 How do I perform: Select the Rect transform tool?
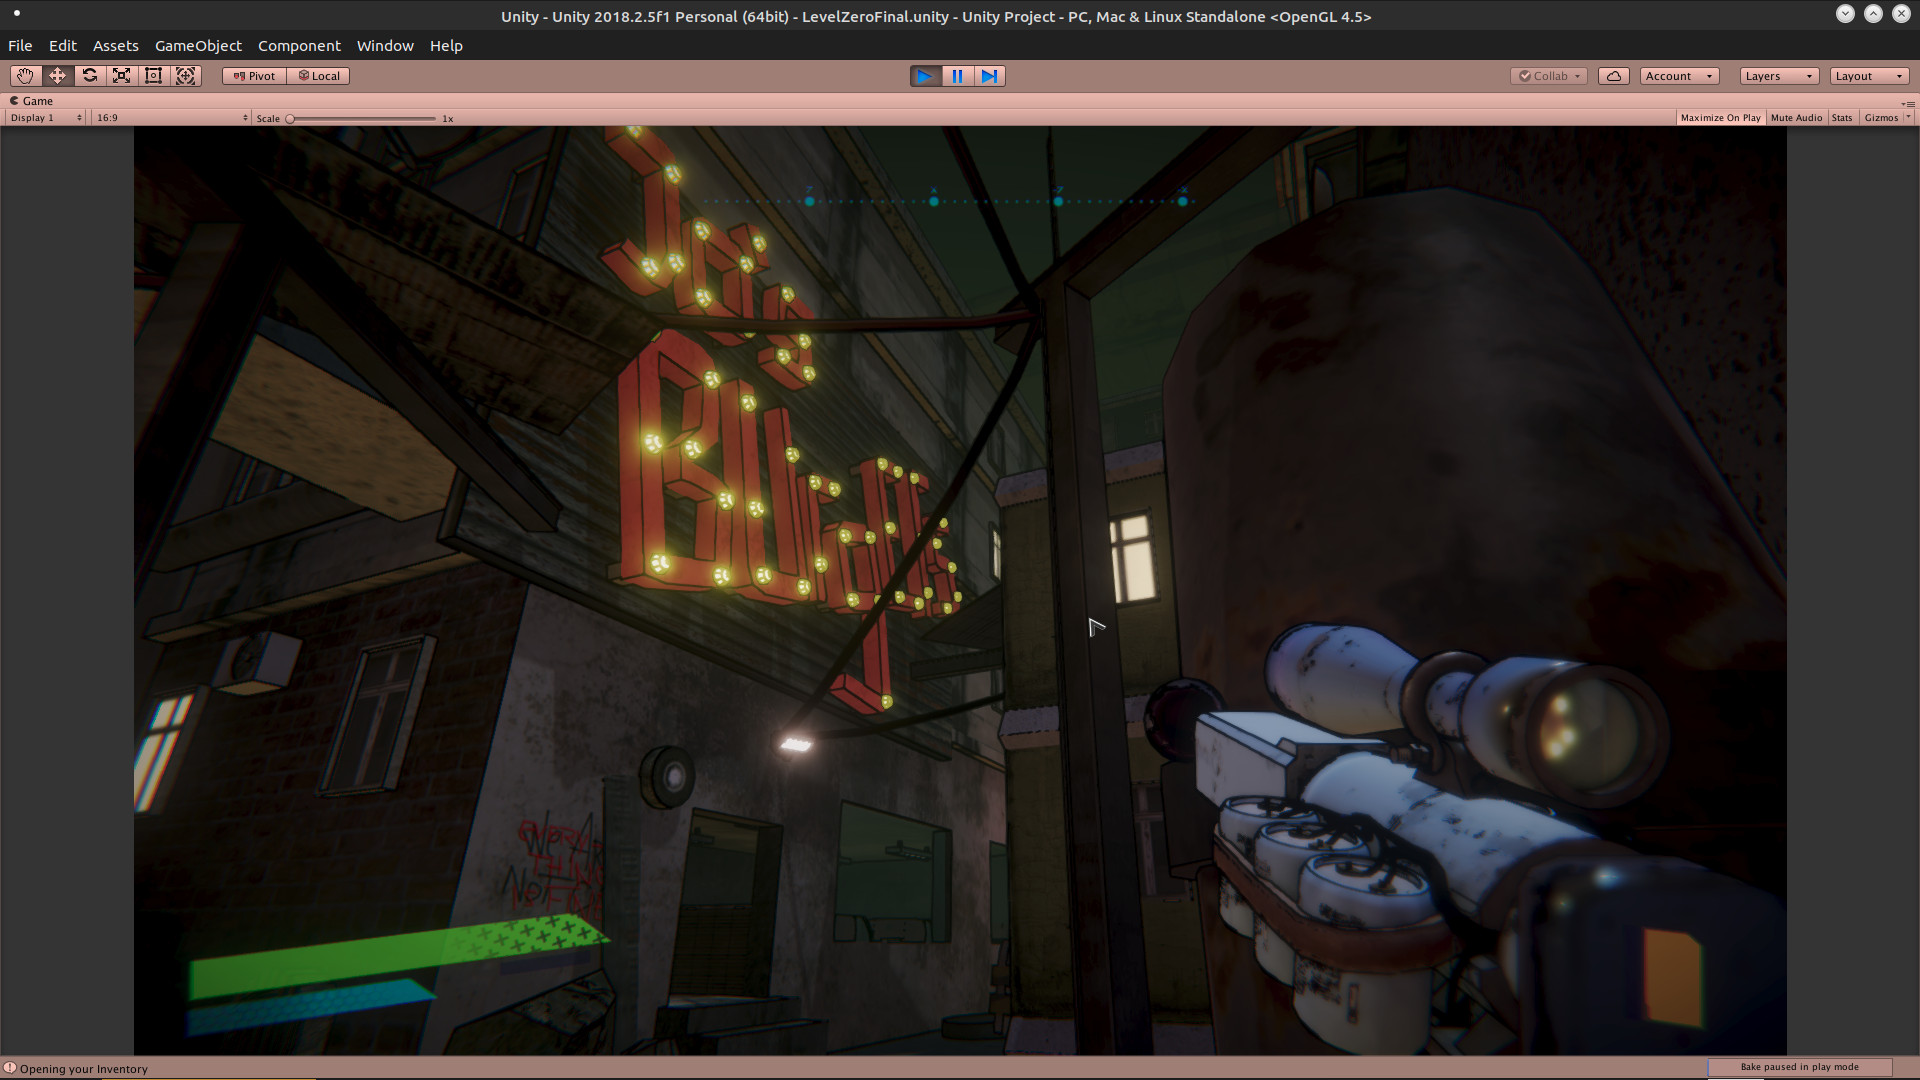point(154,76)
